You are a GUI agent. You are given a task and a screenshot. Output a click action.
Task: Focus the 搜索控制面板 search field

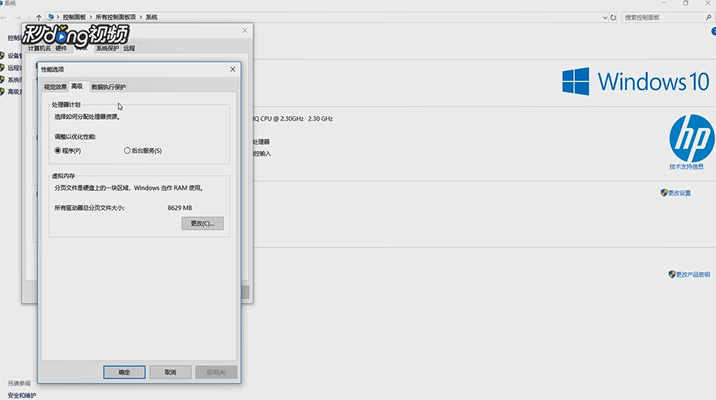pos(663,17)
